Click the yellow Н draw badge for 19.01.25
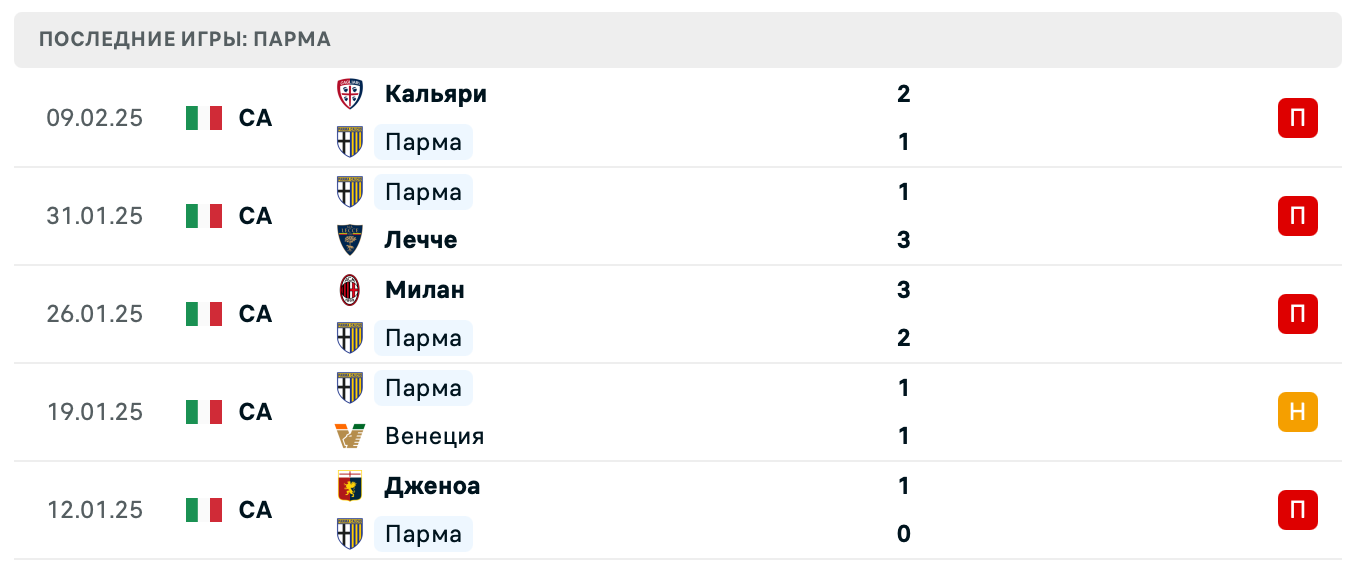The image size is (1360, 578). [x=1297, y=412]
